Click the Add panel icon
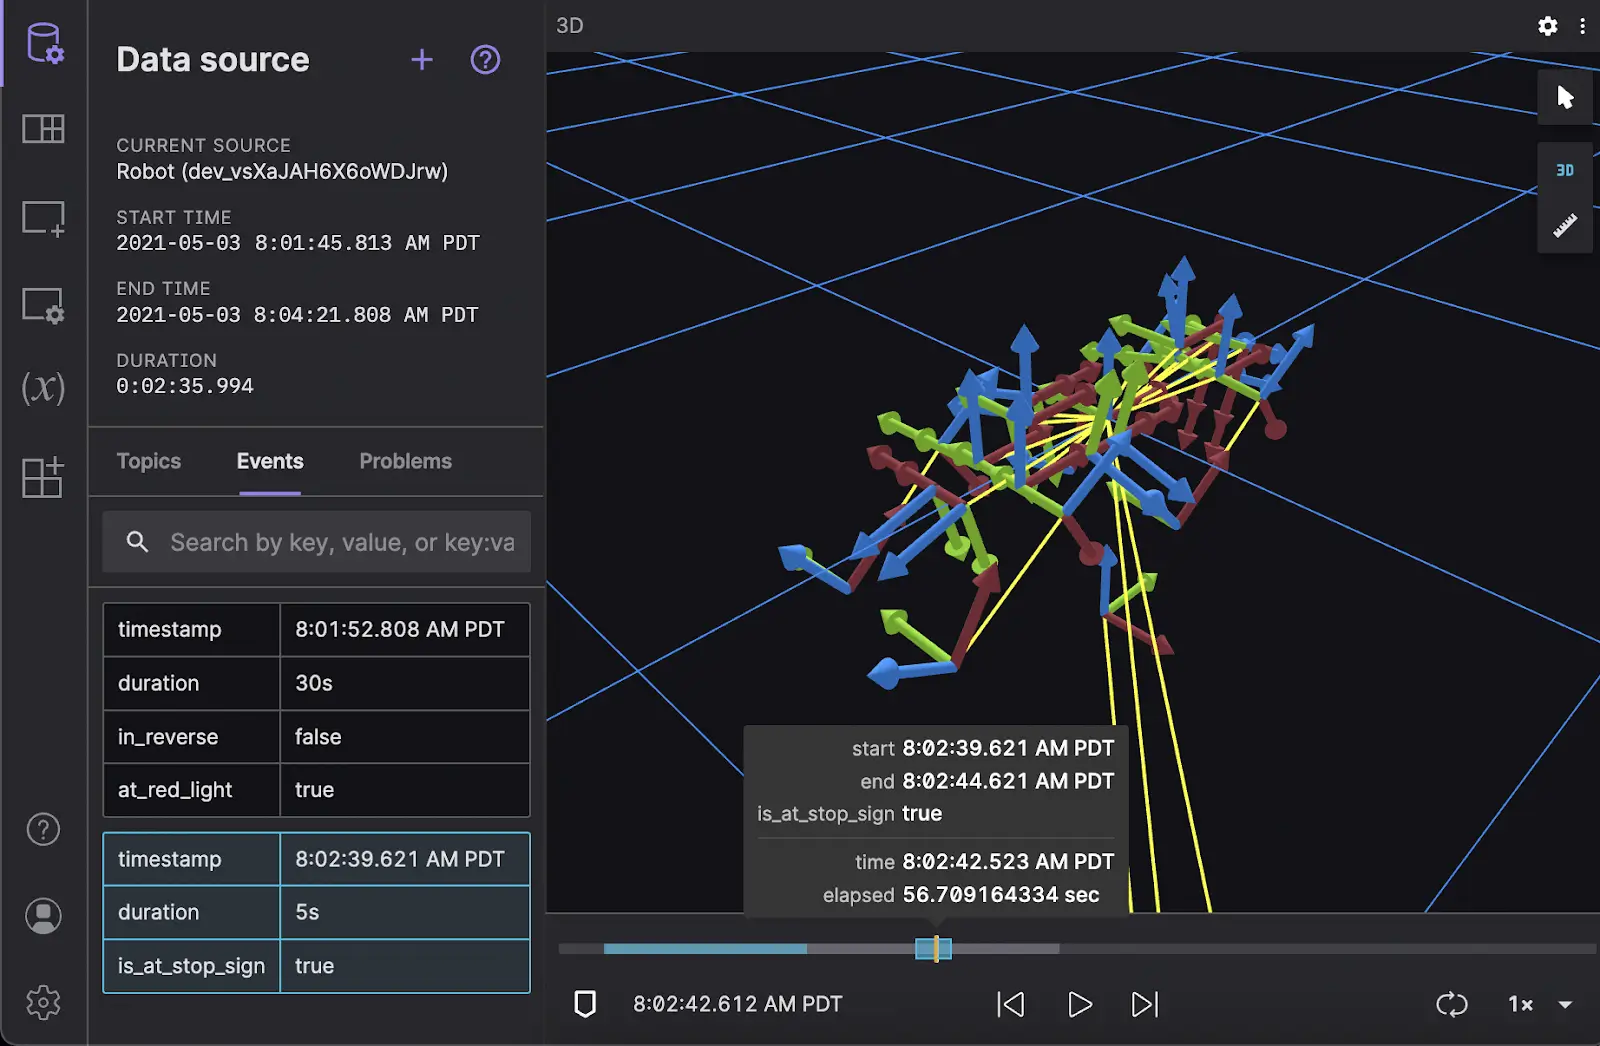 pos(44,218)
